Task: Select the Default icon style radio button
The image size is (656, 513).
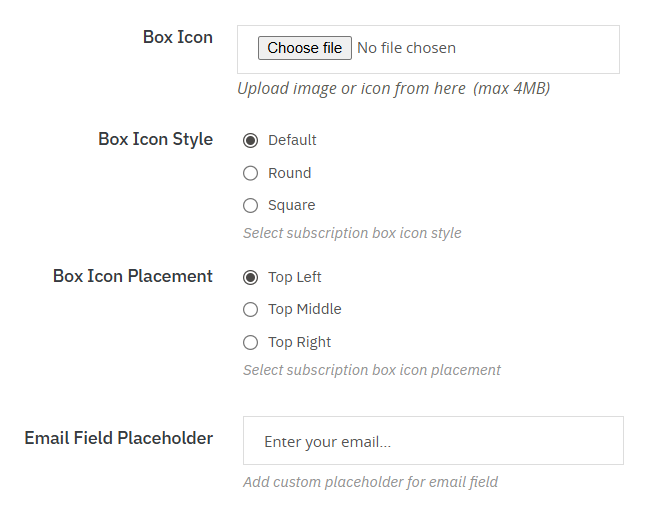Action: click(x=251, y=140)
